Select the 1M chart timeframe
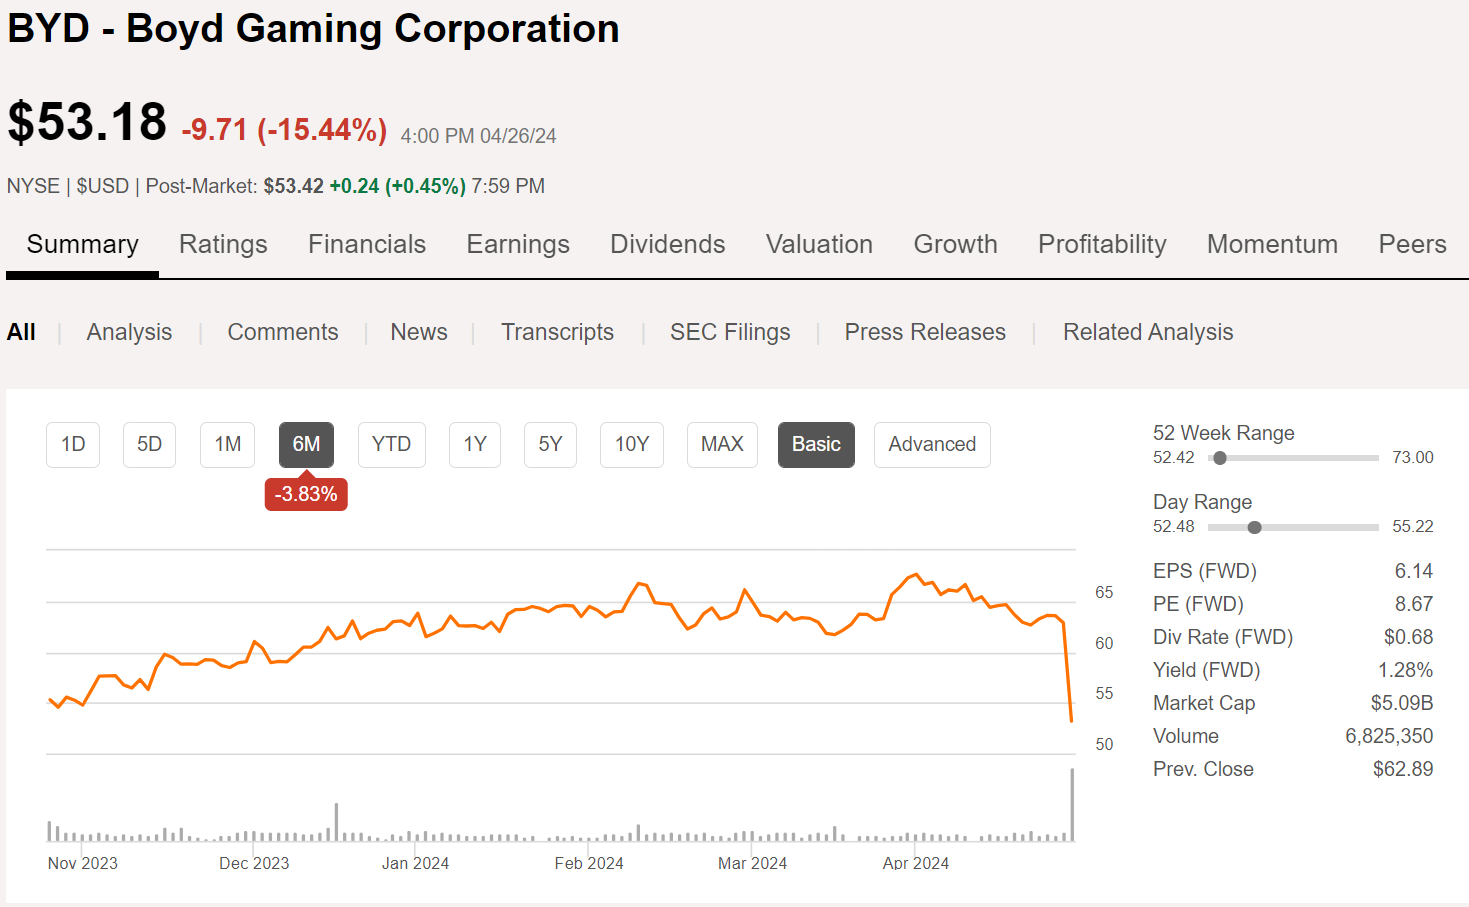This screenshot has width=1469, height=907. (227, 445)
